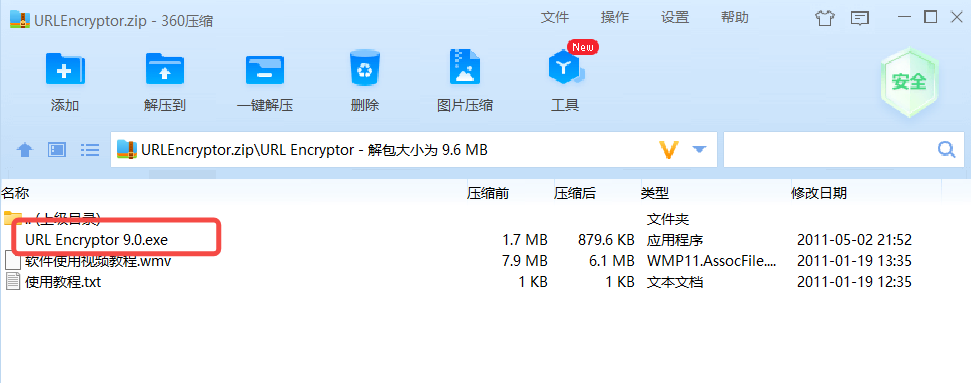
Task: Click the green 安全 security shield badge
Action: click(909, 81)
